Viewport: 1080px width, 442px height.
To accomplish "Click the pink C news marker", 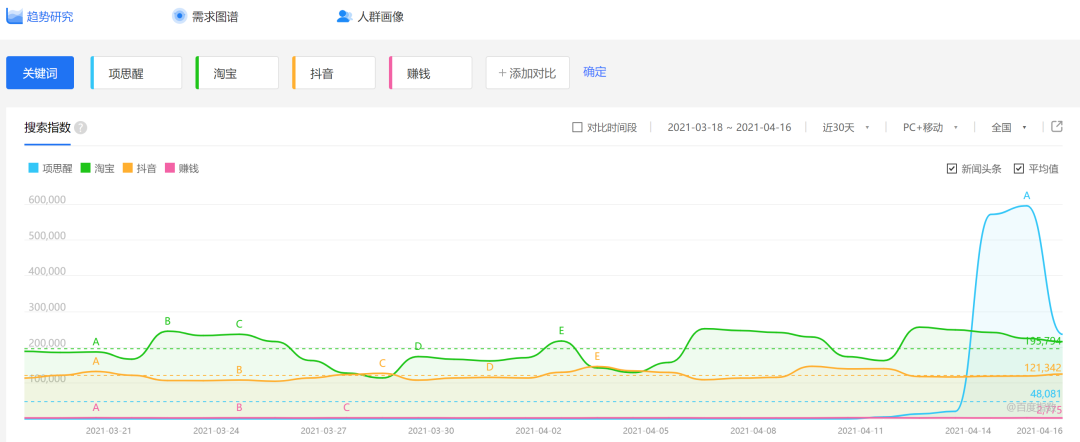I will coord(346,407).
